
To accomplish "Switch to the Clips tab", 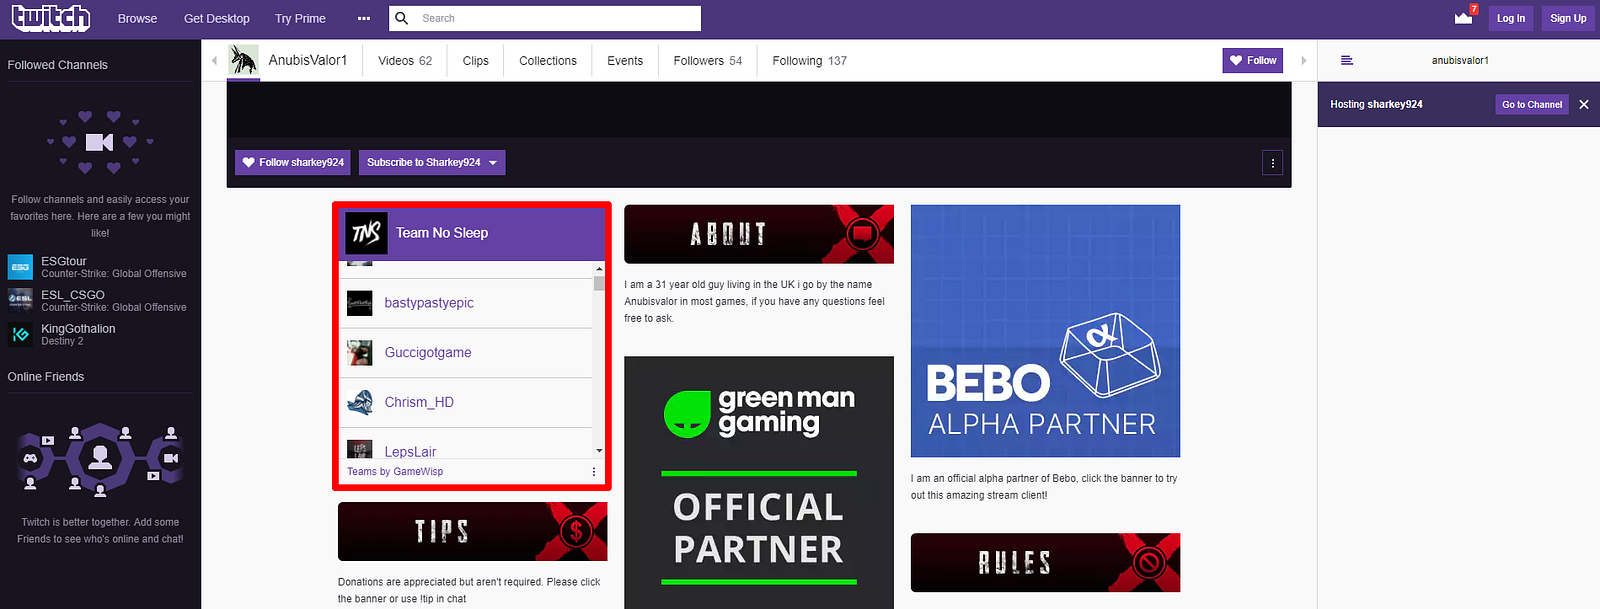I will (x=476, y=61).
